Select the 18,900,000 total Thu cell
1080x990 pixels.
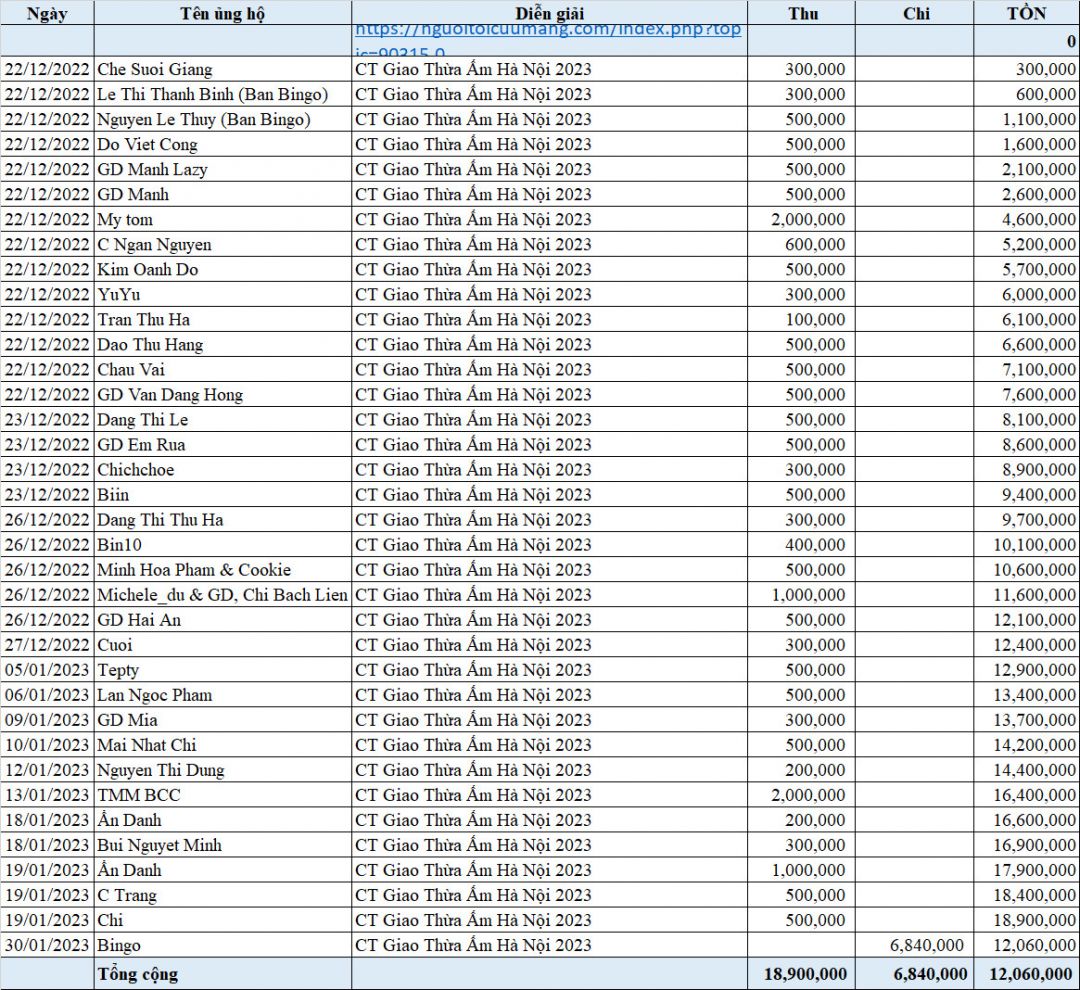[x=806, y=973]
